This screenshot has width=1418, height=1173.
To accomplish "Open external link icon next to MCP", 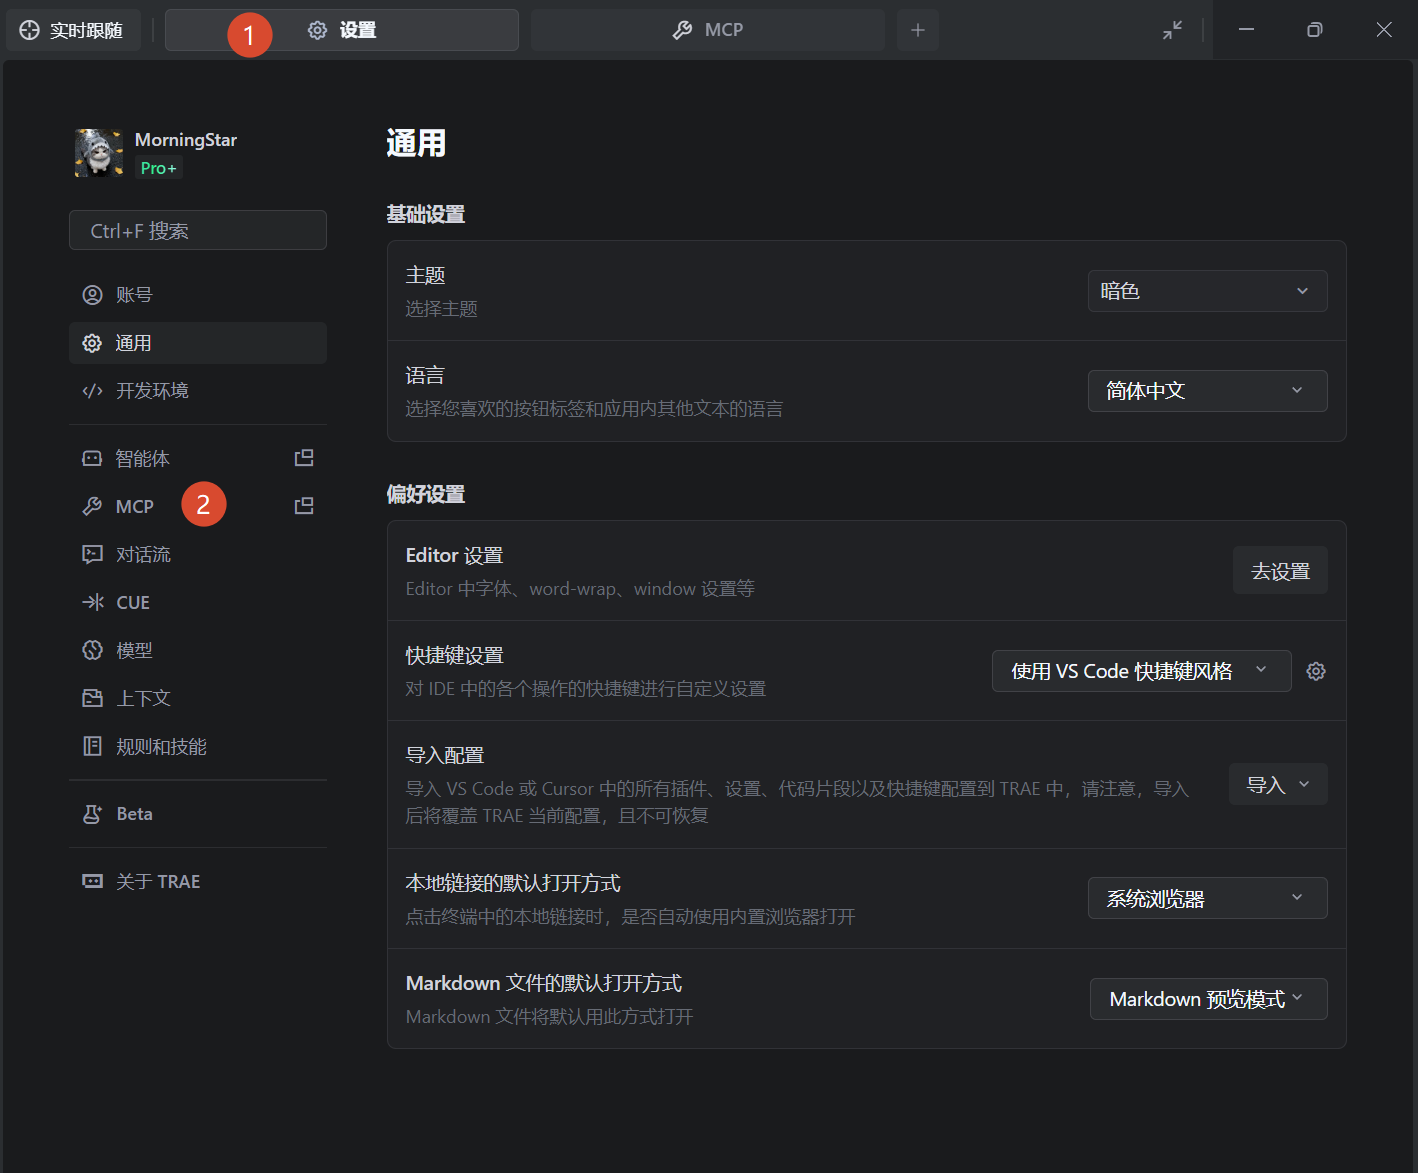I will coord(304,506).
